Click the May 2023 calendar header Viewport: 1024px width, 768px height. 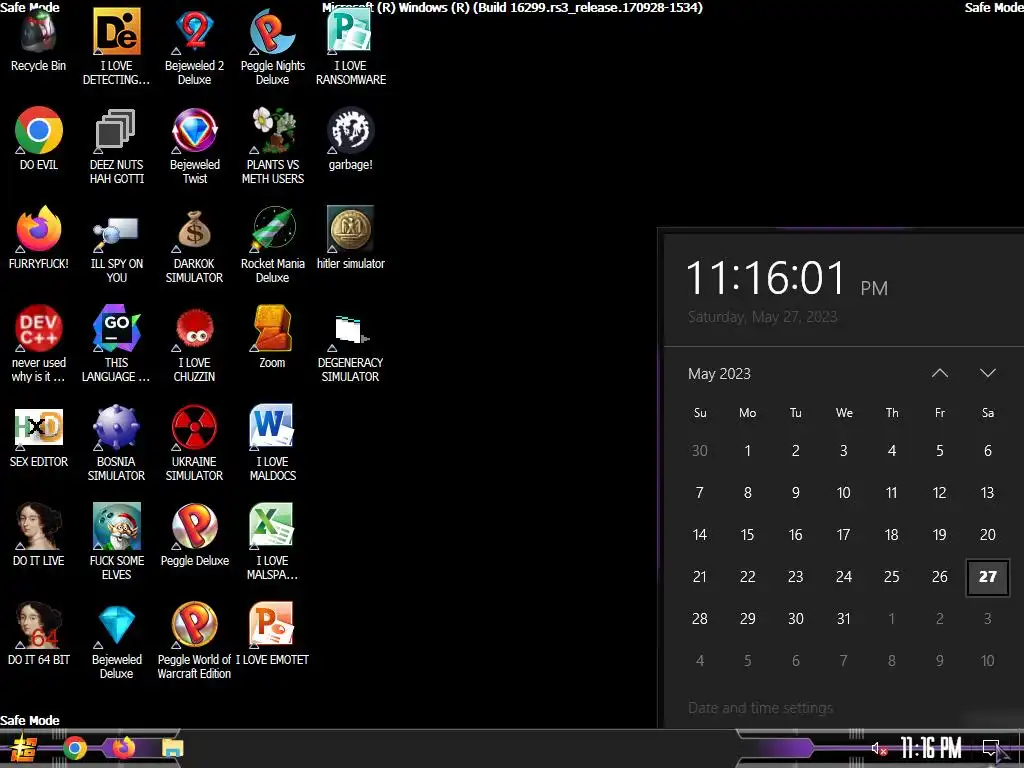[719, 374]
